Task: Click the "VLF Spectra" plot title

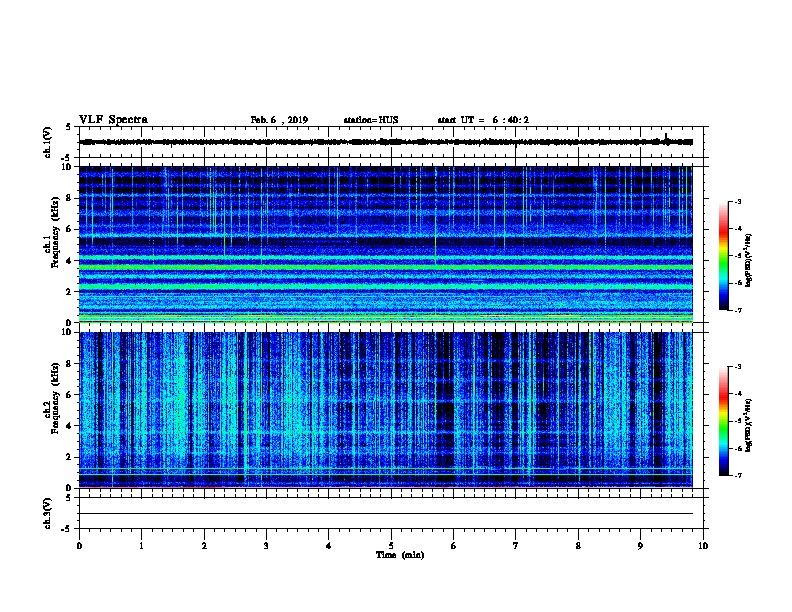Action: pos(113,120)
